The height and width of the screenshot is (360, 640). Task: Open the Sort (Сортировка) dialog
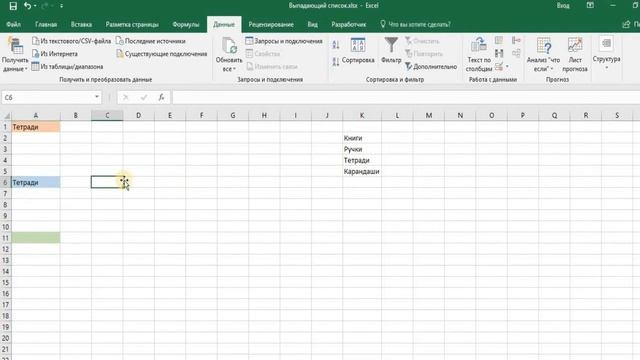(358, 51)
